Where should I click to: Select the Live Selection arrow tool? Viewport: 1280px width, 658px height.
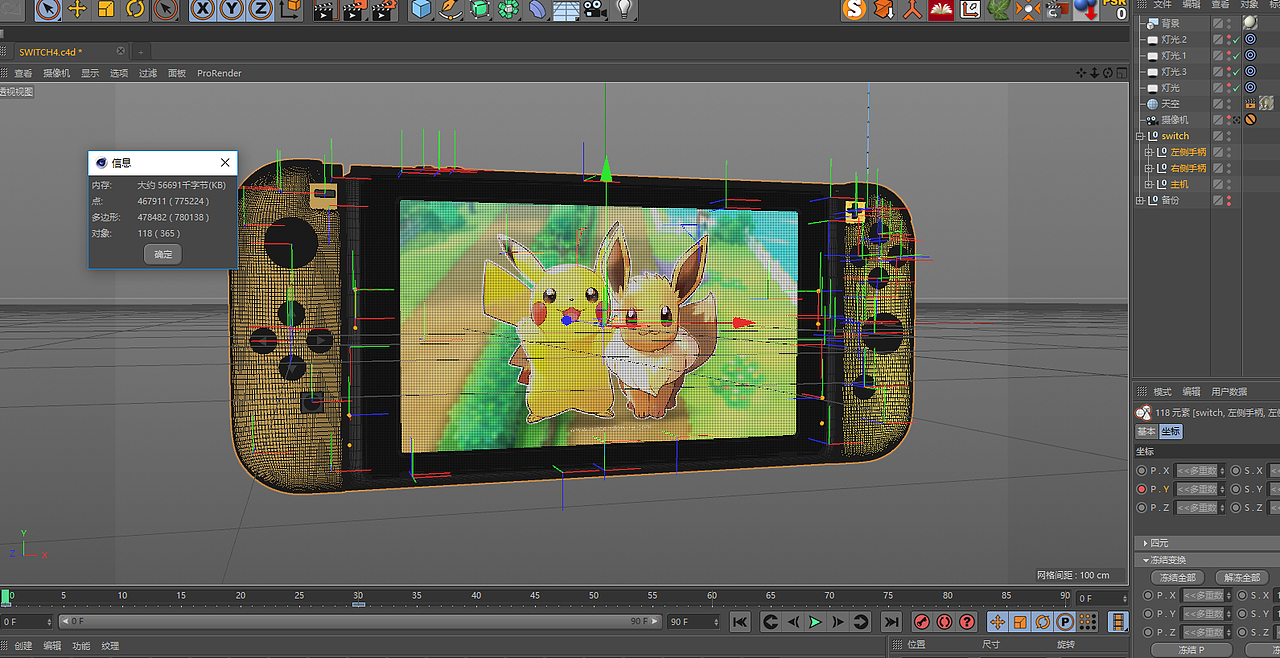click(x=48, y=9)
